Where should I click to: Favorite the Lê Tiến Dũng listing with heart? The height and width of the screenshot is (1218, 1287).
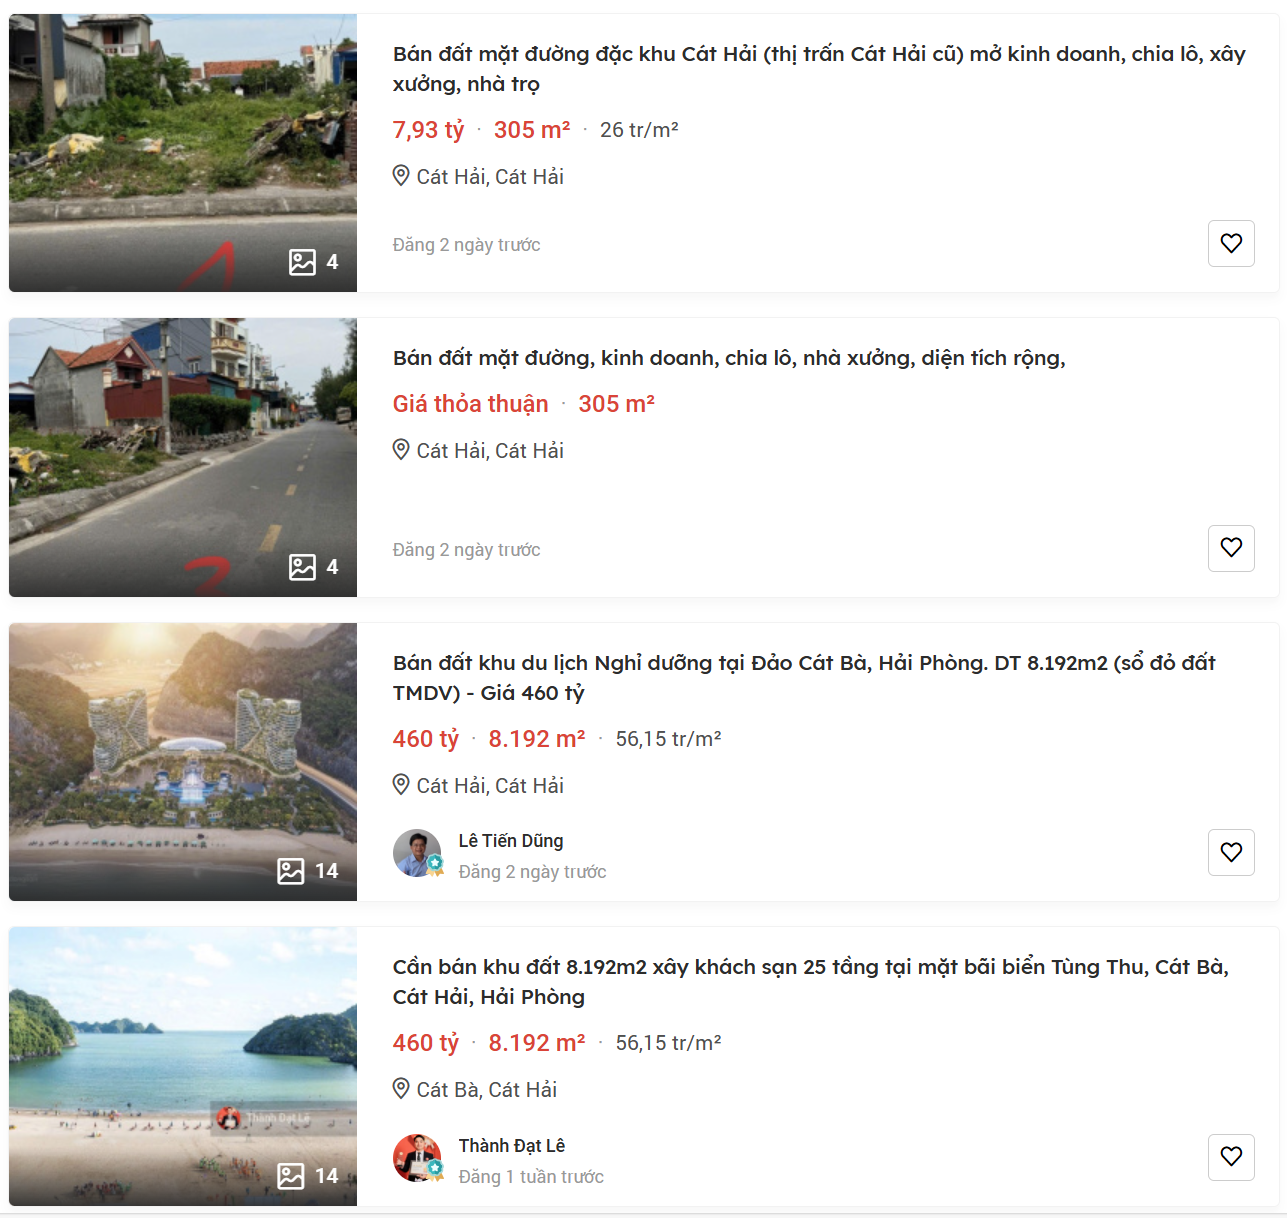click(1231, 852)
